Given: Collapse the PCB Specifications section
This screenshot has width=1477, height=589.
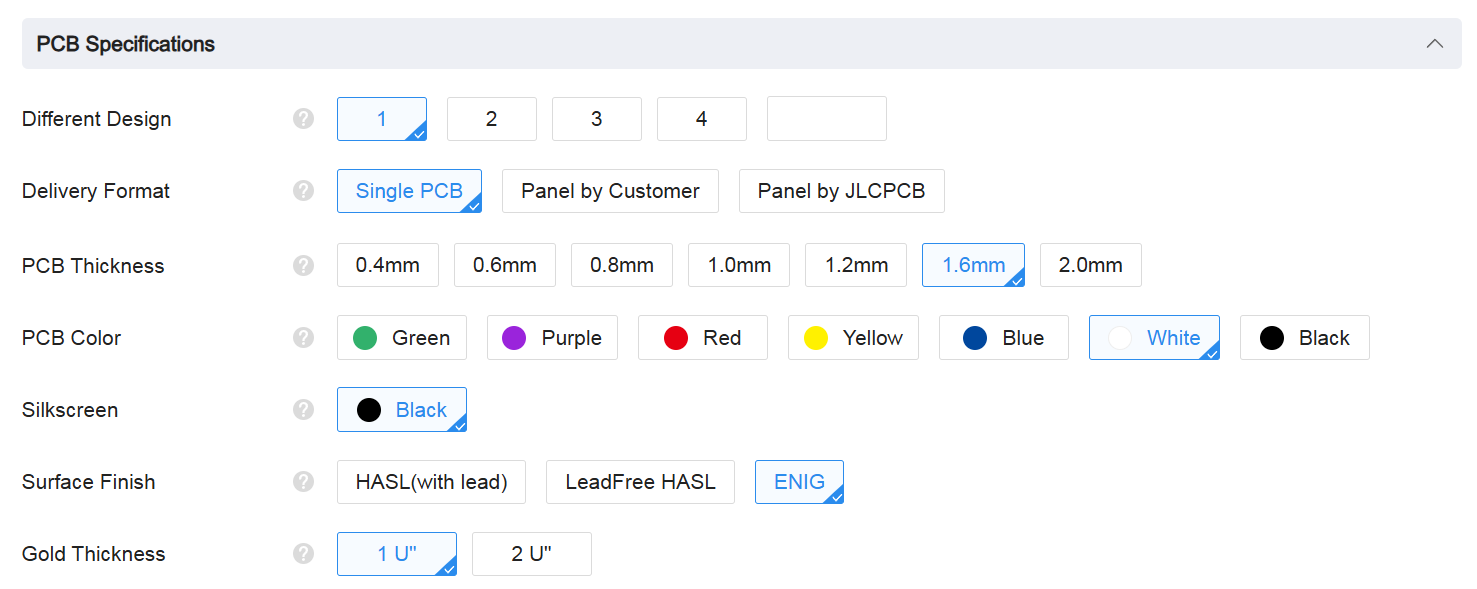Looking at the screenshot, I should click(x=1435, y=44).
